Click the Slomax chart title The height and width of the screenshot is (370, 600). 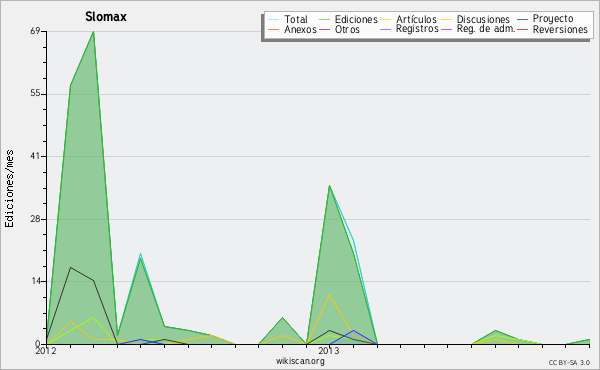106,17
